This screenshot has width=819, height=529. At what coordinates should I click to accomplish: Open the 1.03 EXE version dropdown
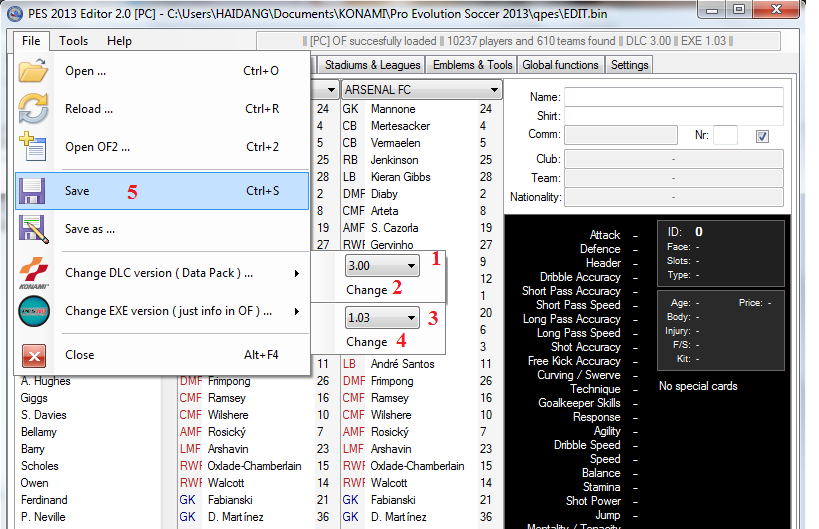[382, 318]
